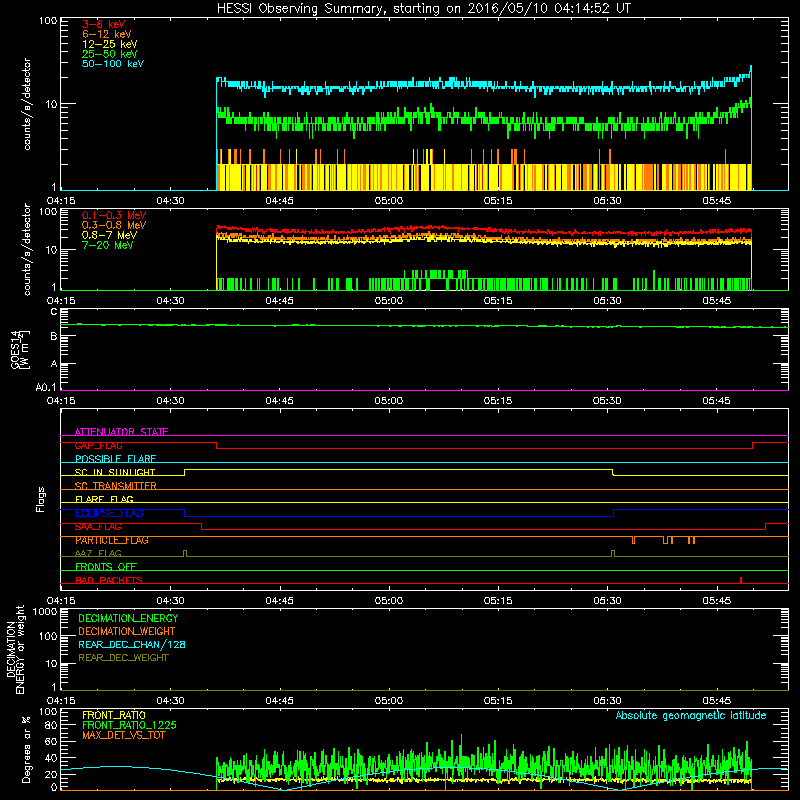This screenshot has width=800, height=800.
Task: Select the SC_IN_SUNLIGHT flag label
Action: [115, 472]
